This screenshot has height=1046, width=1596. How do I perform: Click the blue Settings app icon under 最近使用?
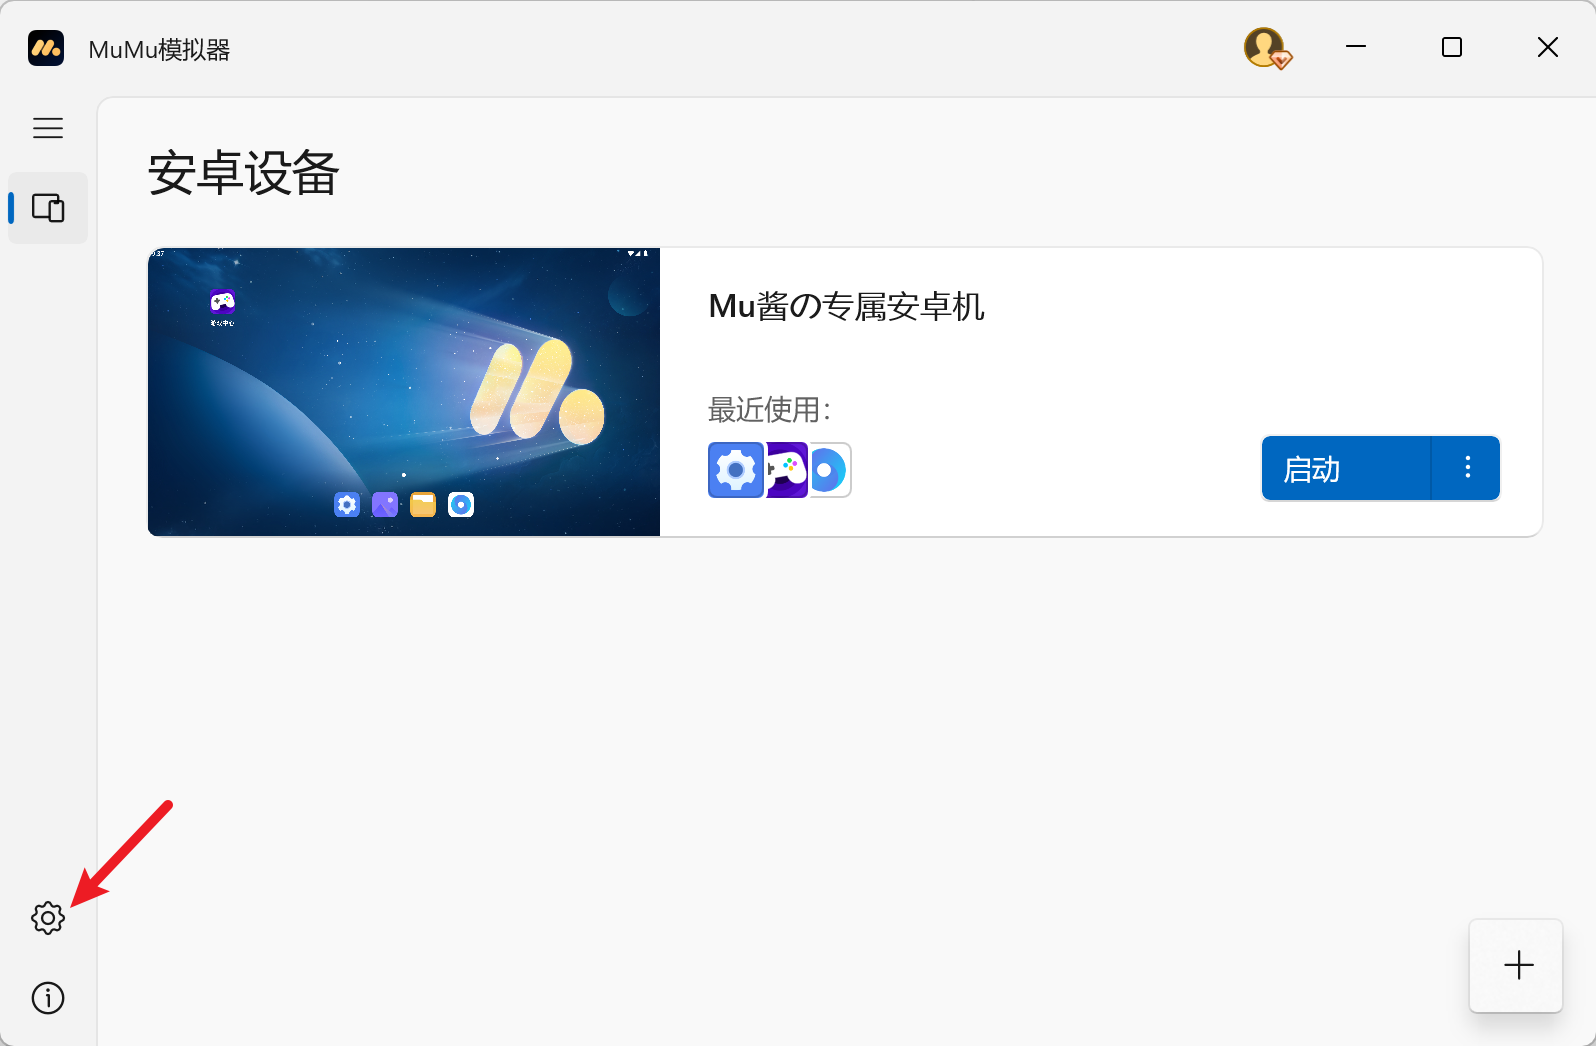(x=735, y=470)
